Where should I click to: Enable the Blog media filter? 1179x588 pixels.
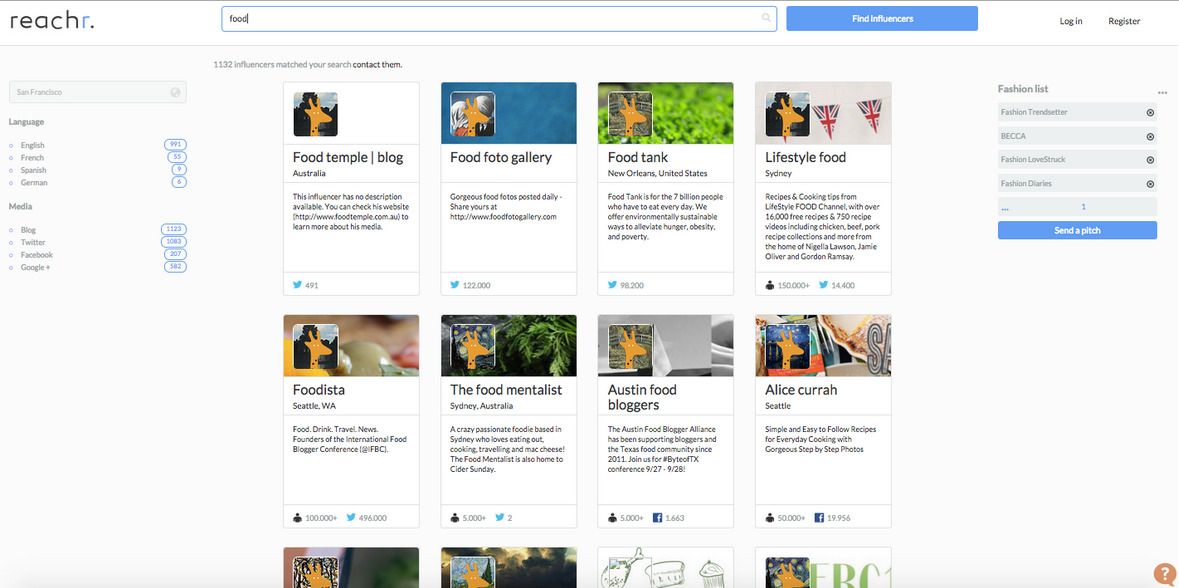(28, 229)
